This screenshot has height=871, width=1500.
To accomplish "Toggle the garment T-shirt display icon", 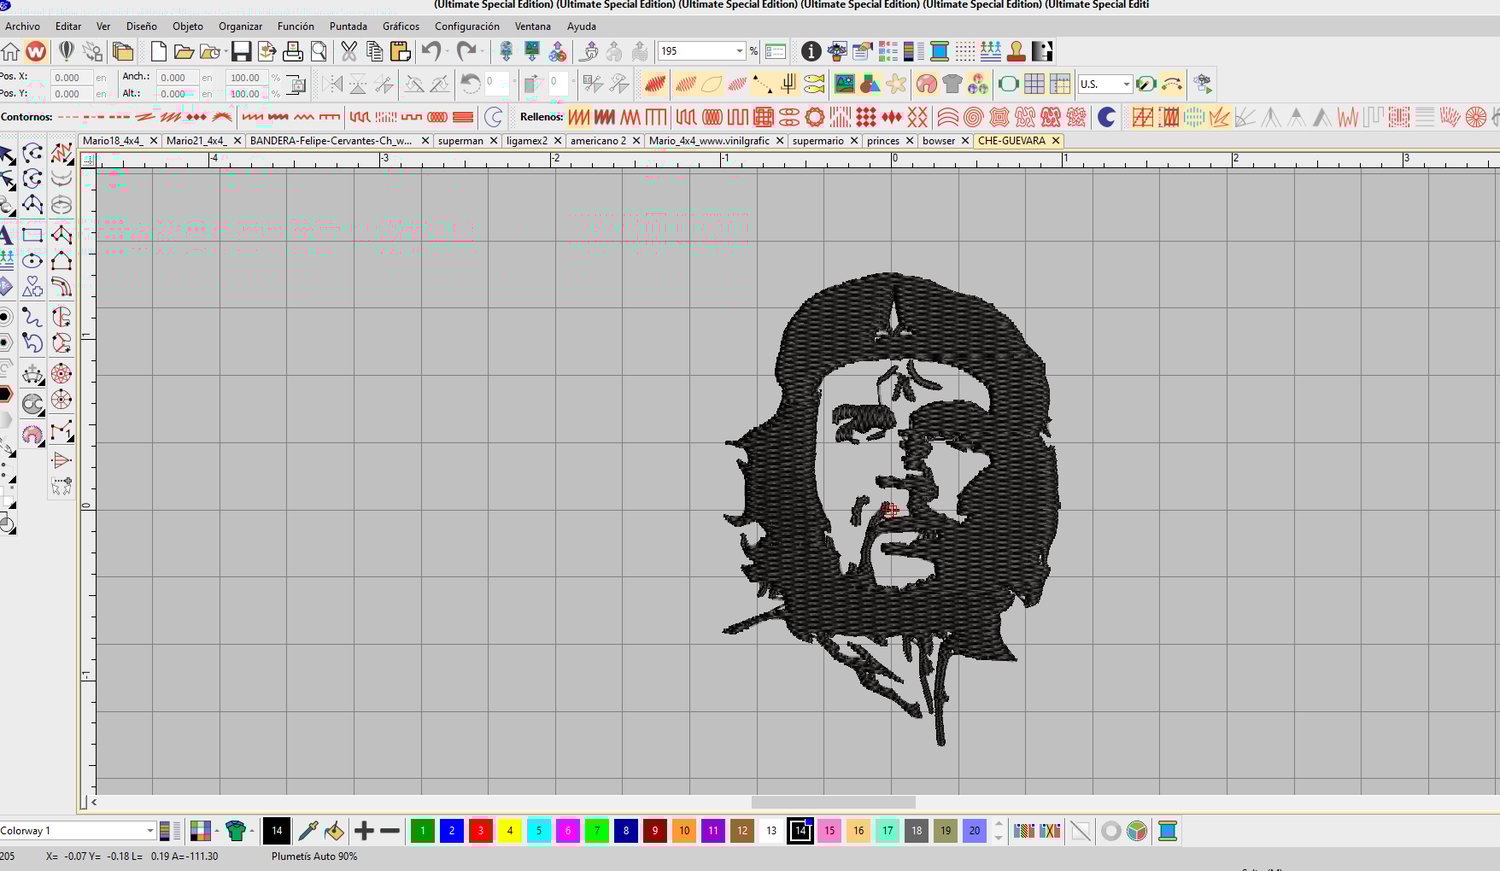I will tap(951, 84).
